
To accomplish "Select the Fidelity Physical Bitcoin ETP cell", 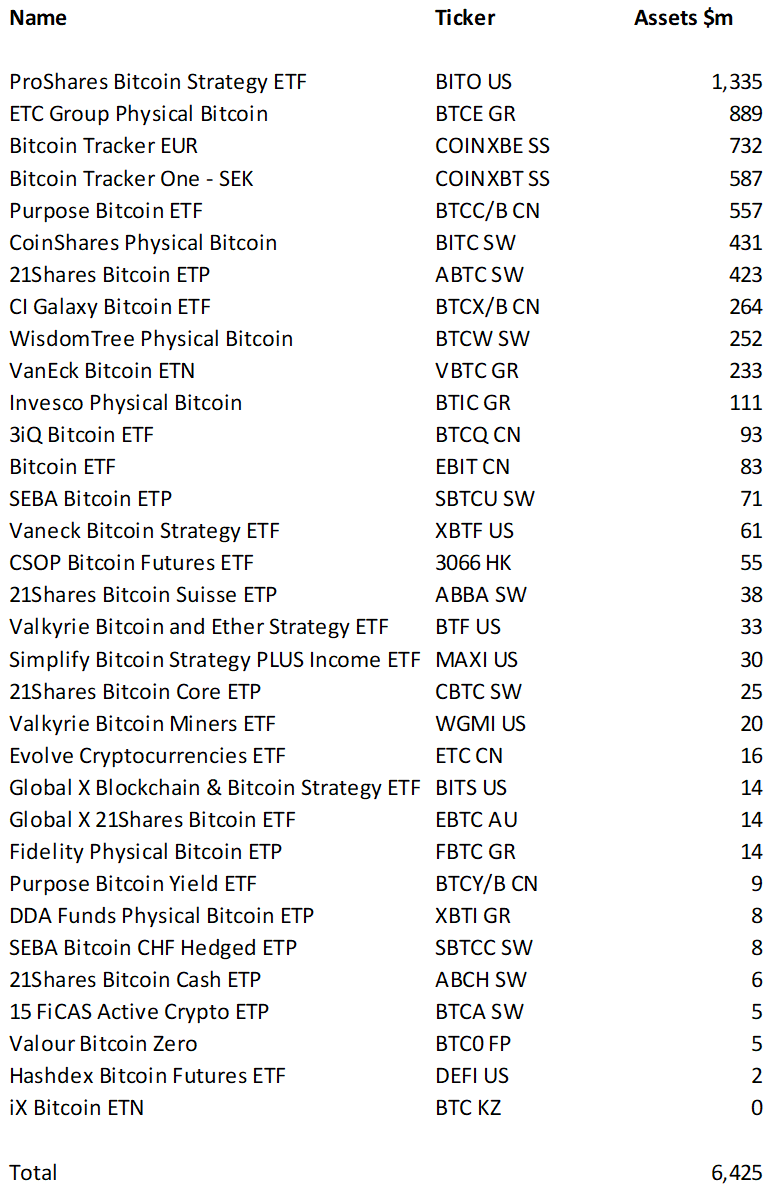I will pos(145,852).
